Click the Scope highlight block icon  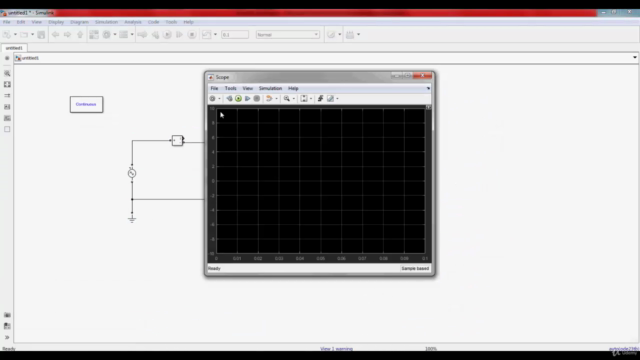269,98
